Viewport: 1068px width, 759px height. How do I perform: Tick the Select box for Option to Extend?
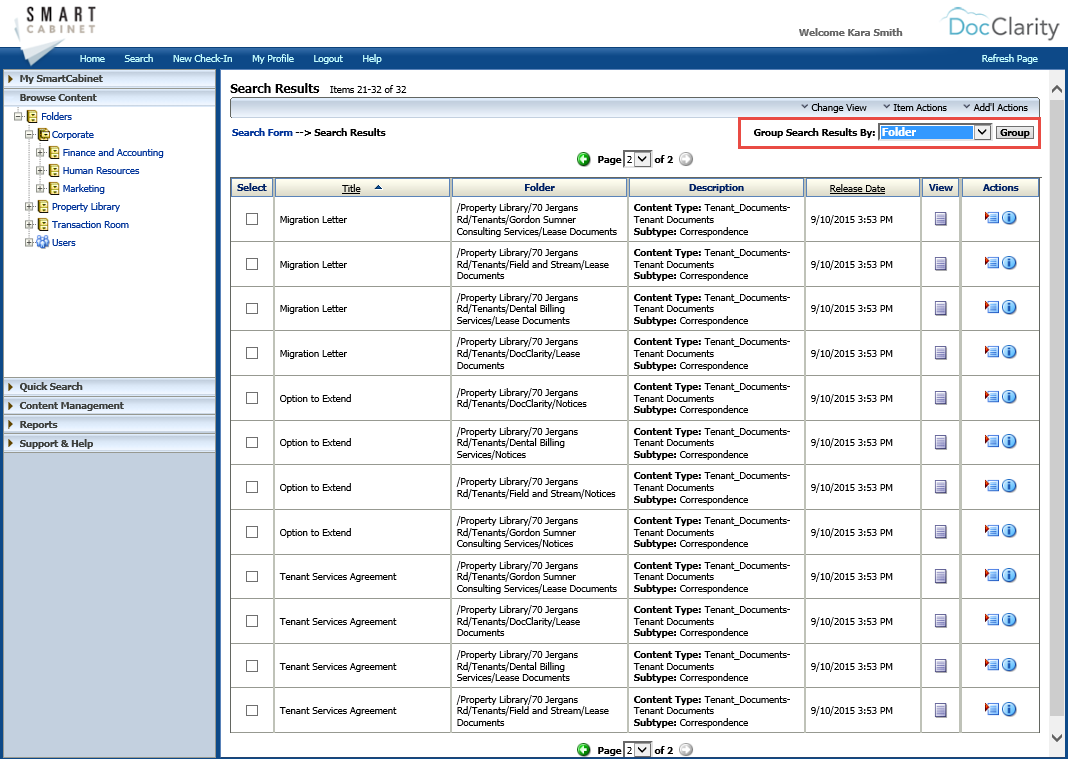(251, 397)
